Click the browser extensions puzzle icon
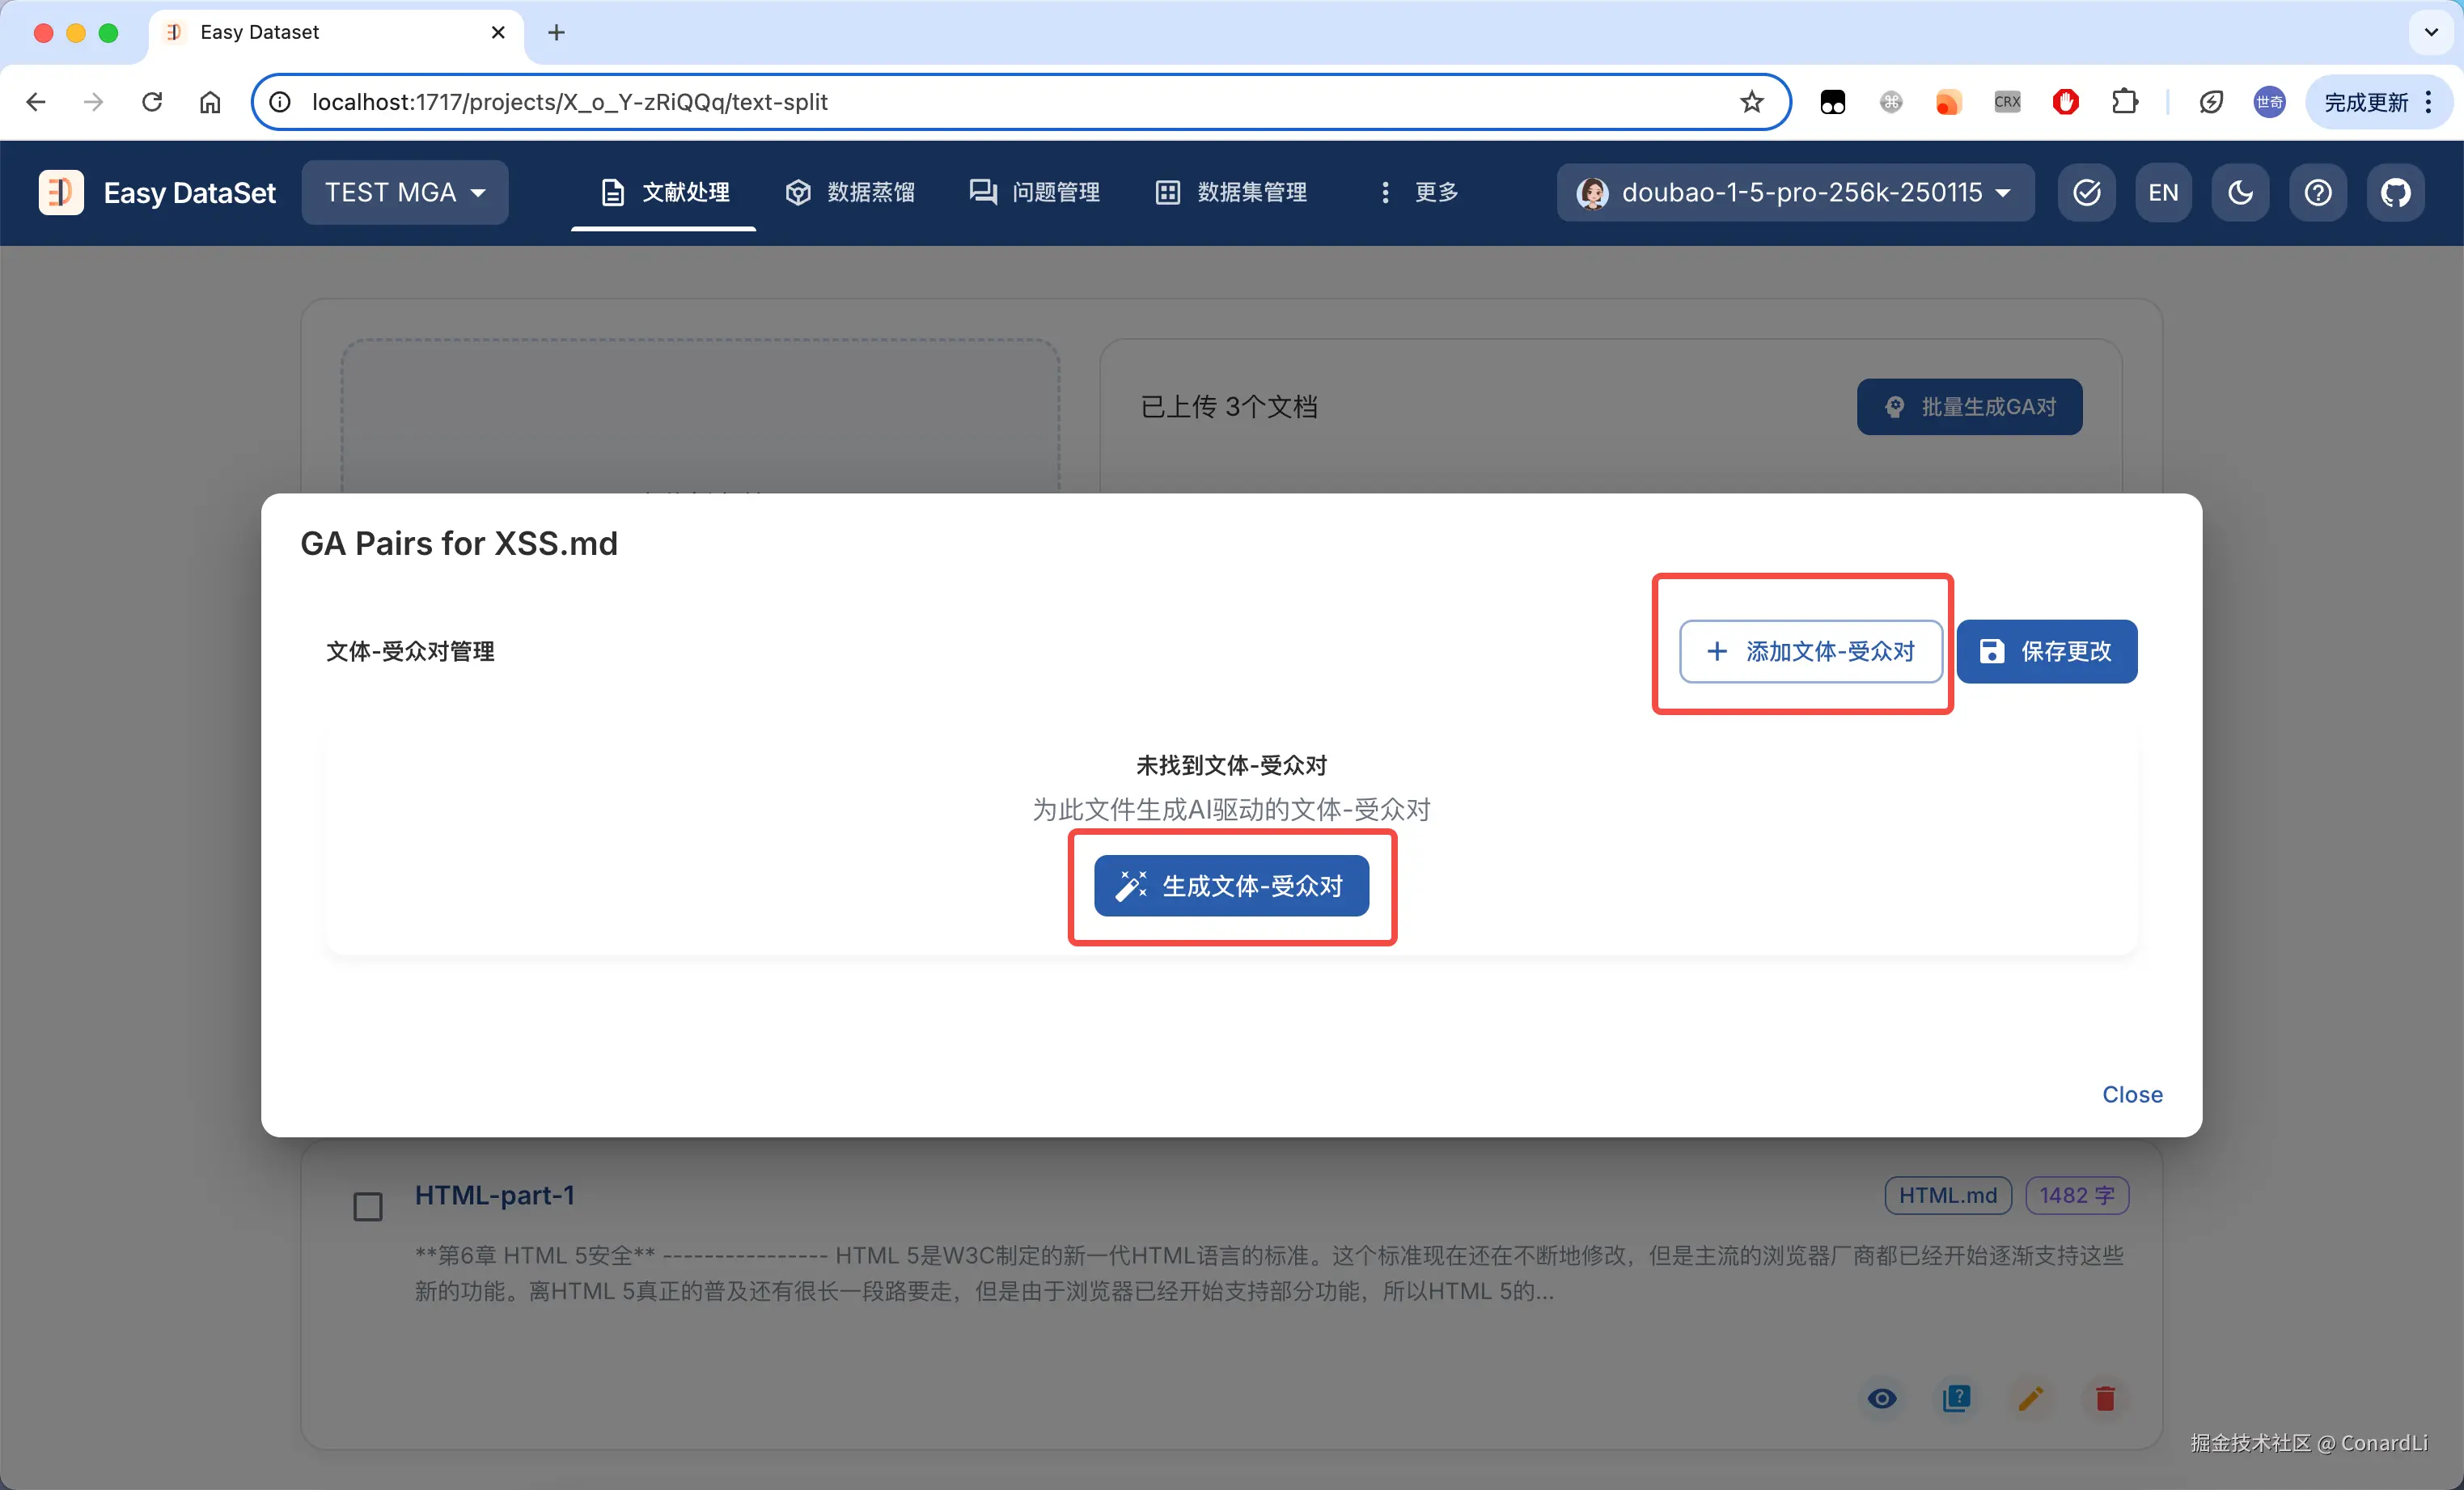Viewport: 2464px width, 1490px height. pos(2124,102)
